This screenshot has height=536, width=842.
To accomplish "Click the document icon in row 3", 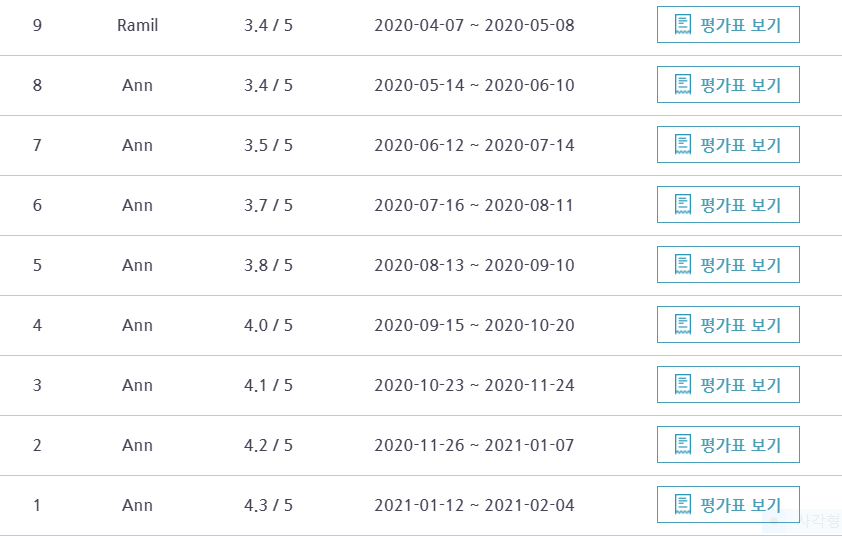I will [683, 385].
